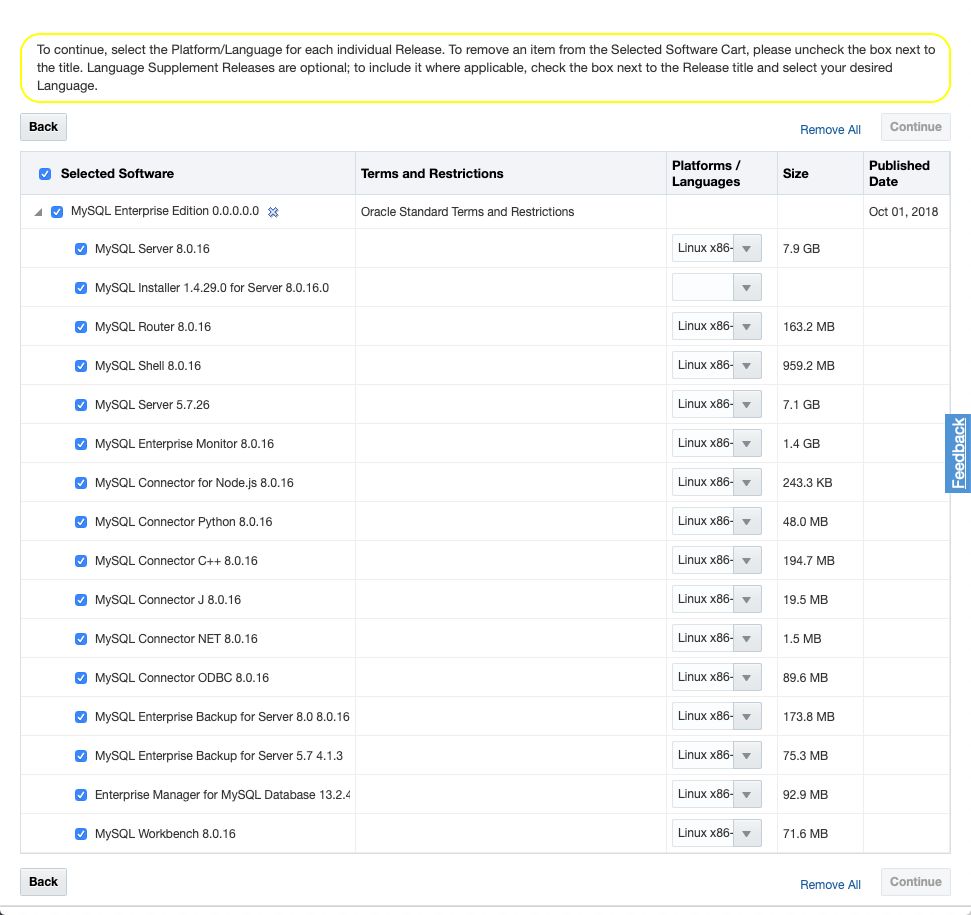Uncheck MySQL Shell 8.0.16 checkbox
Viewport: 971px width, 915px height.
point(81,366)
